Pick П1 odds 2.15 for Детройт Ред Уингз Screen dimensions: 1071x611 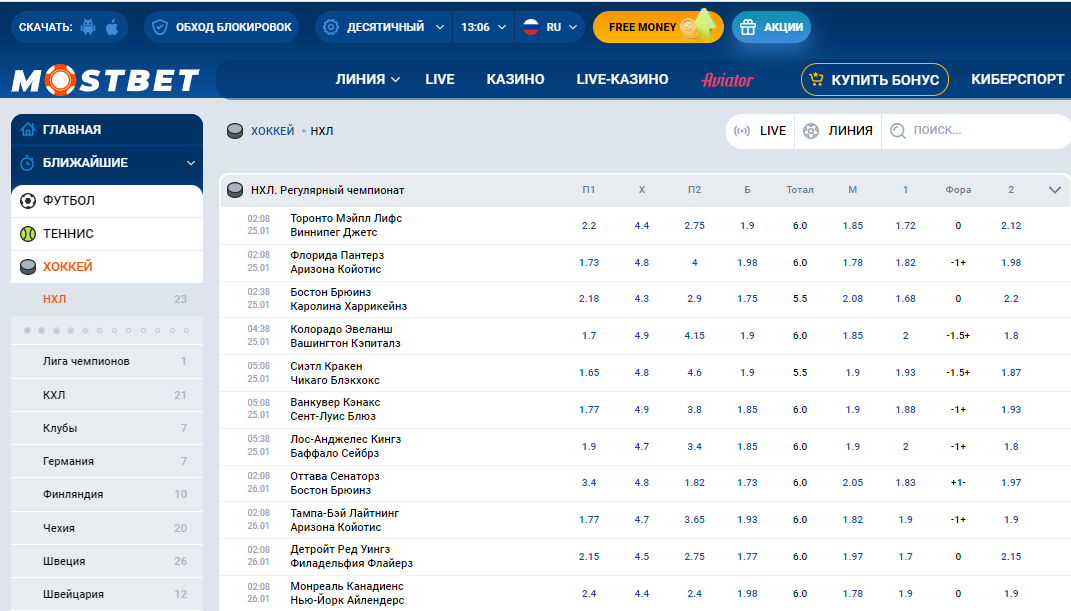[589, 556]
